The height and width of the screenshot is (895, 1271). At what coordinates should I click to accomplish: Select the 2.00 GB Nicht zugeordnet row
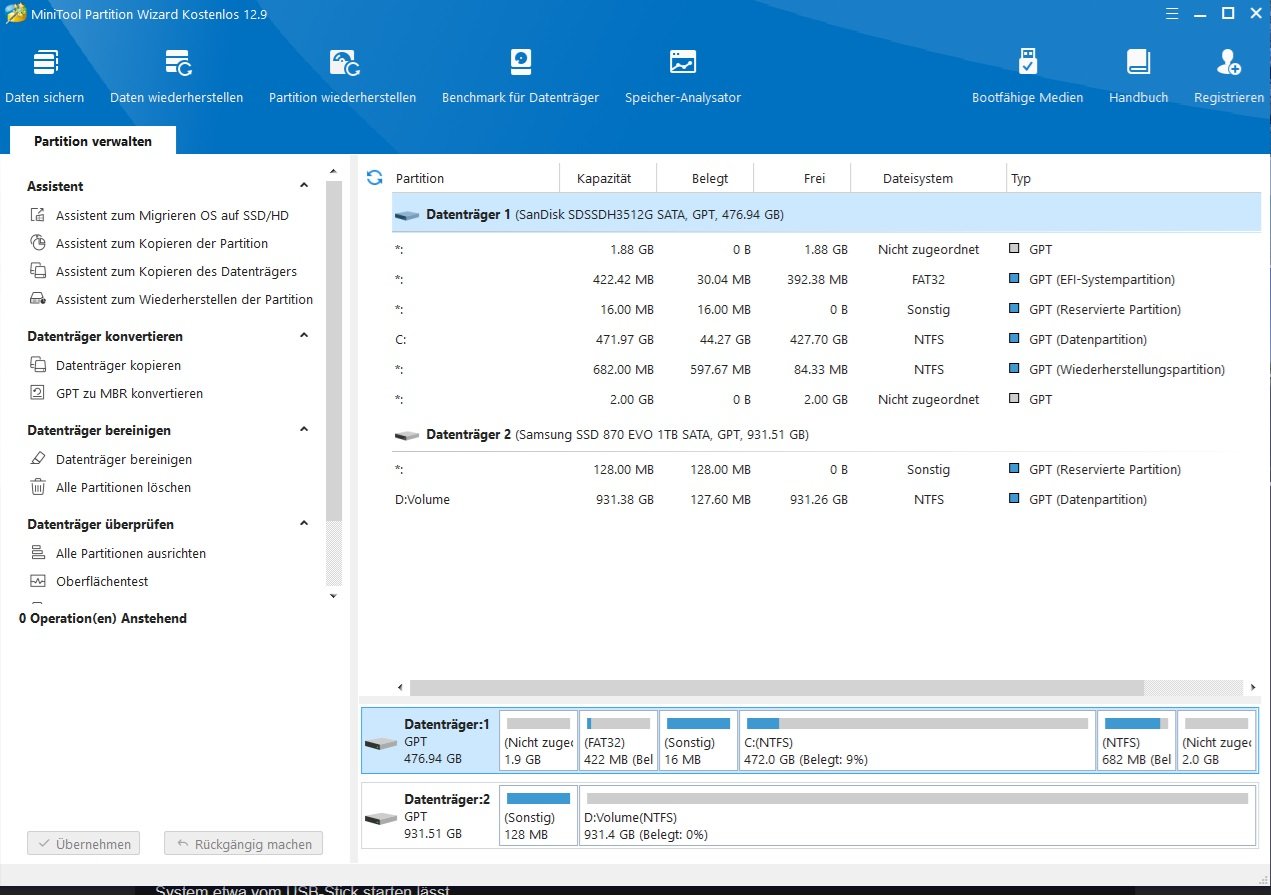pos(826,400)
